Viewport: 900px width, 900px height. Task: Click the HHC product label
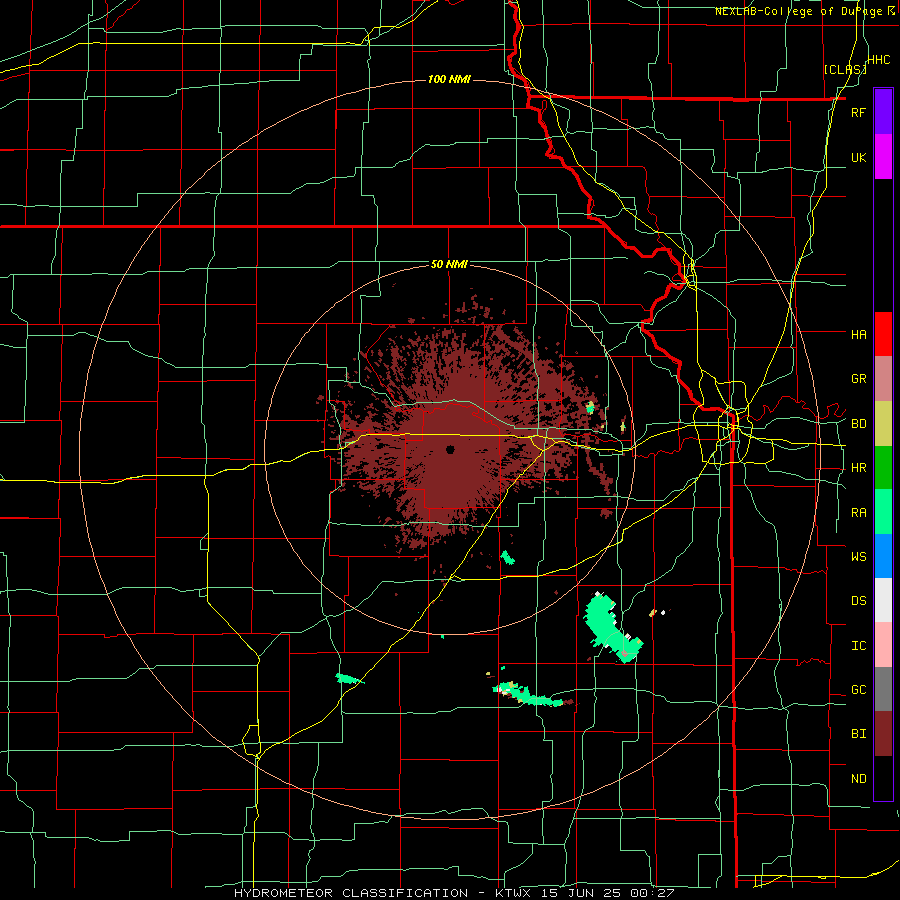(x=878, y=60)
